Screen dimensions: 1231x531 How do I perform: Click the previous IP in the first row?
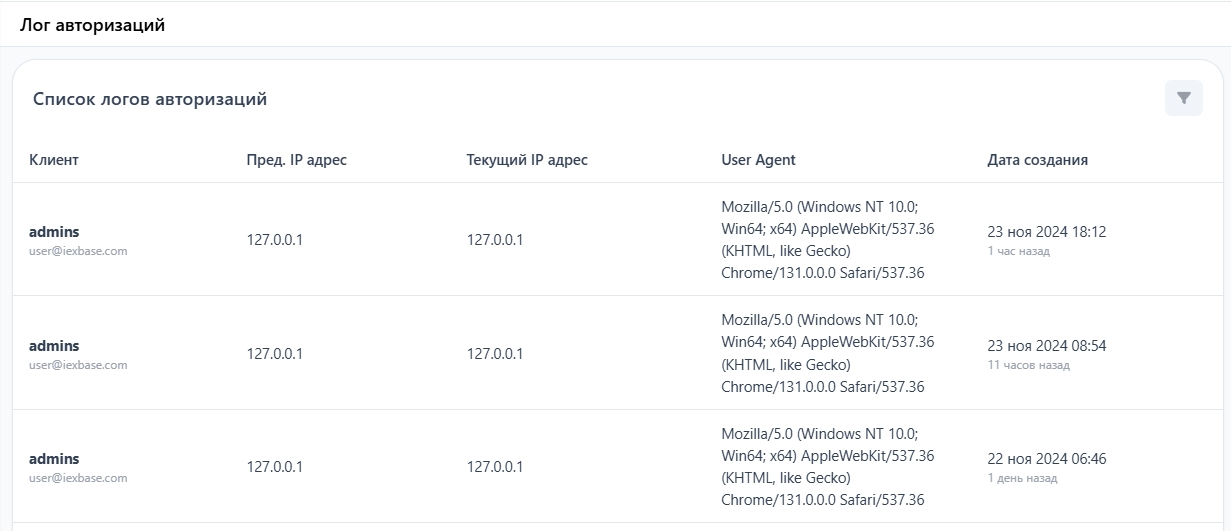coord(275,240)
